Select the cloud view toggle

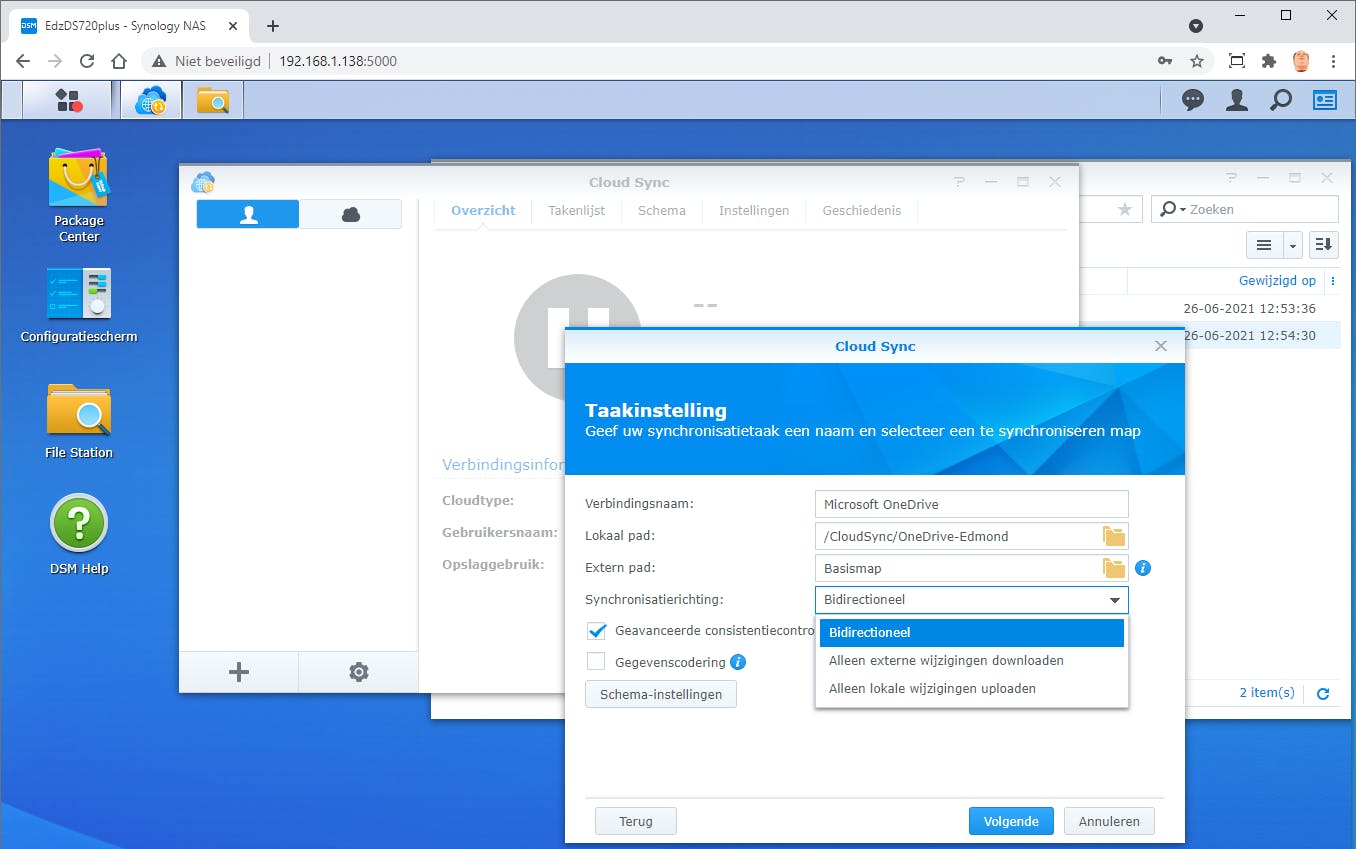351,214
